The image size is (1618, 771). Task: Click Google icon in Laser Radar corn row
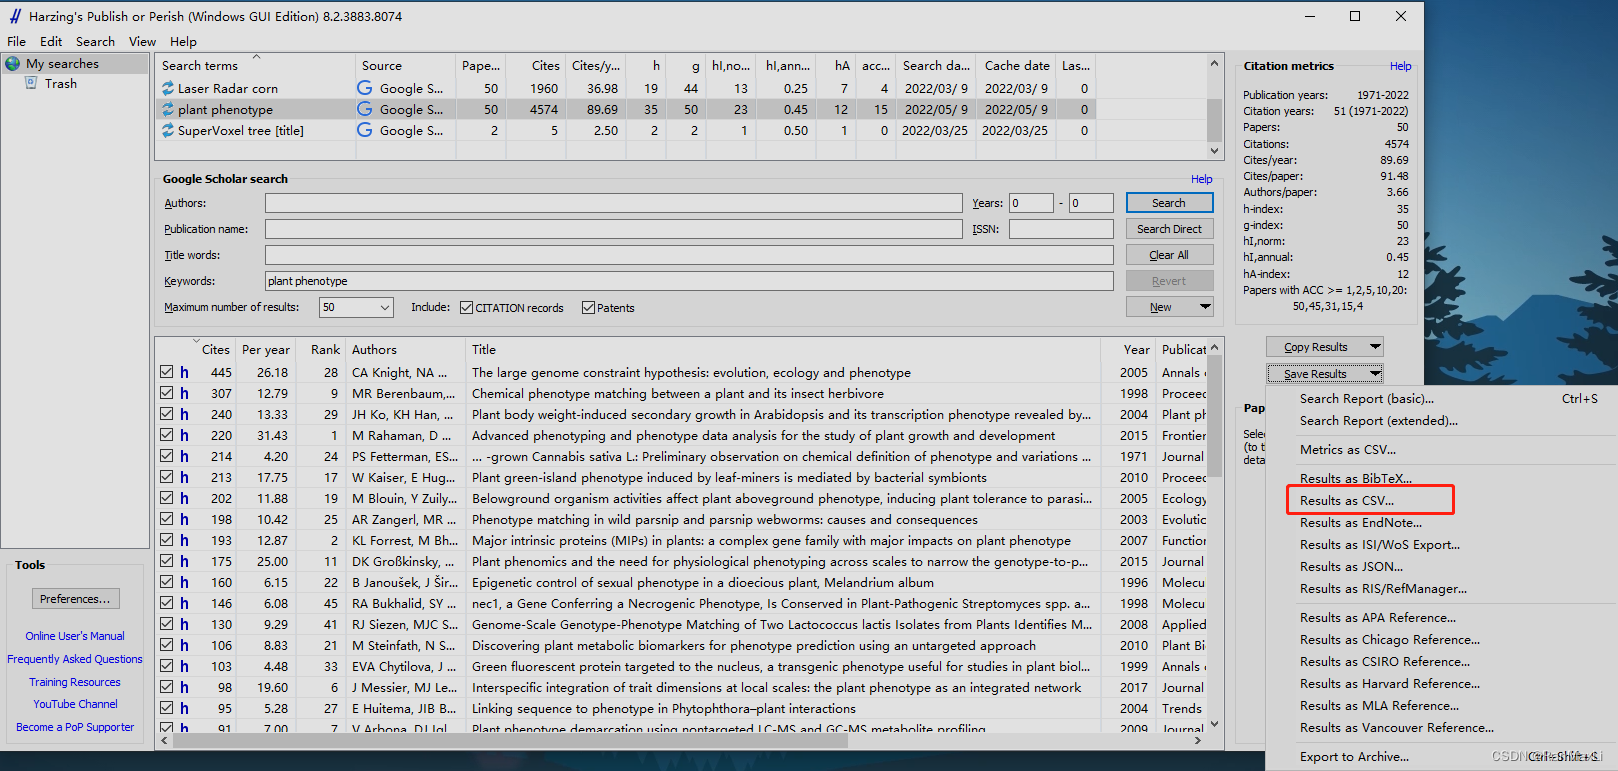pyautogui.click(x=365, y=88)
